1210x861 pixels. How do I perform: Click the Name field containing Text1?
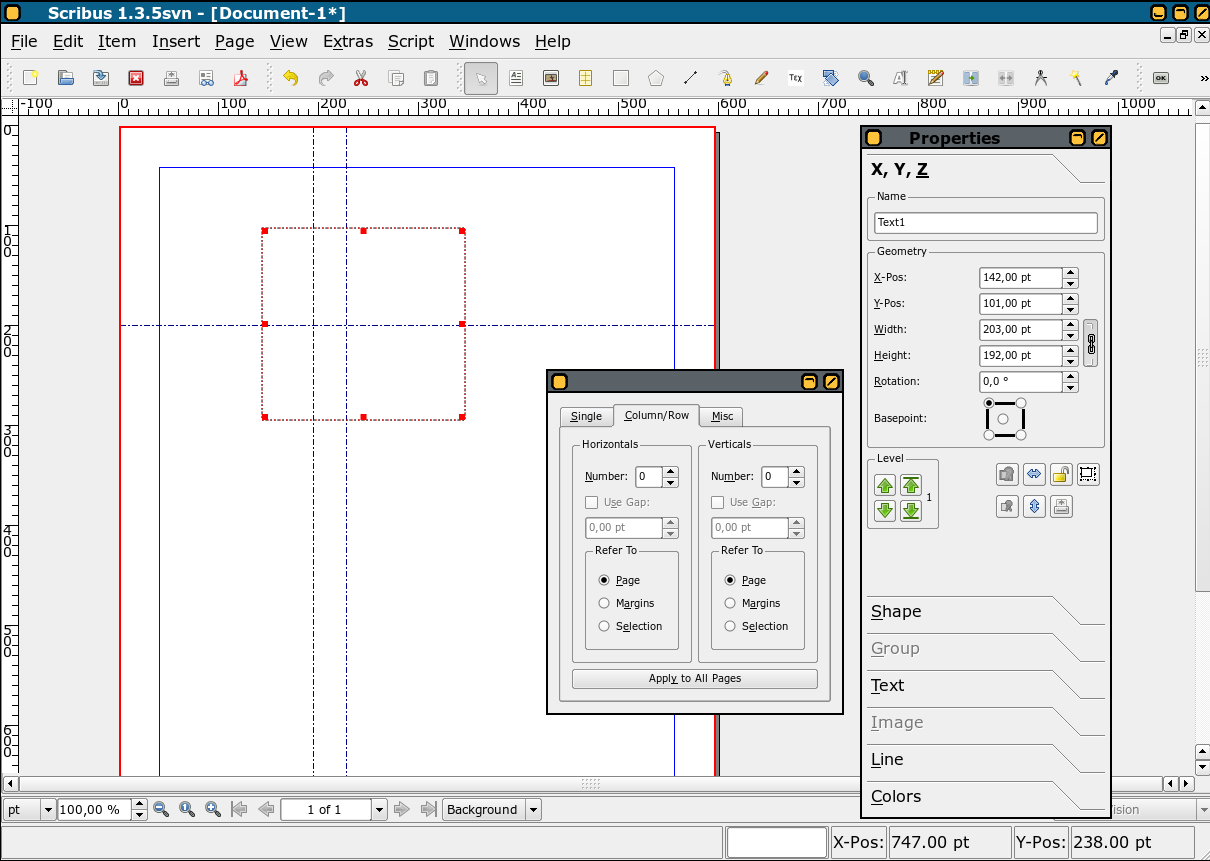(986, 223)
